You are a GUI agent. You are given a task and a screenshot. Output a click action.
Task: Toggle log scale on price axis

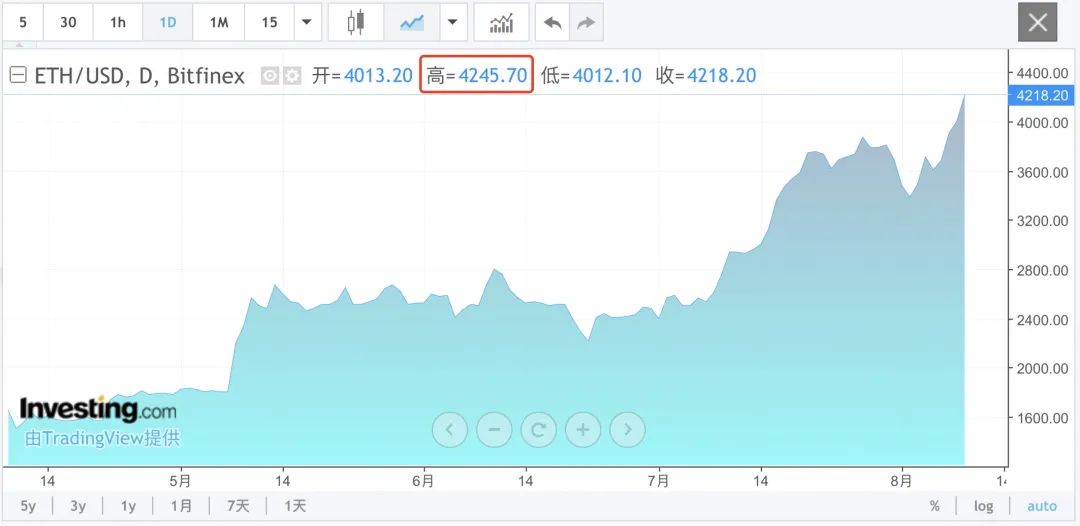(x=983, y=506)
